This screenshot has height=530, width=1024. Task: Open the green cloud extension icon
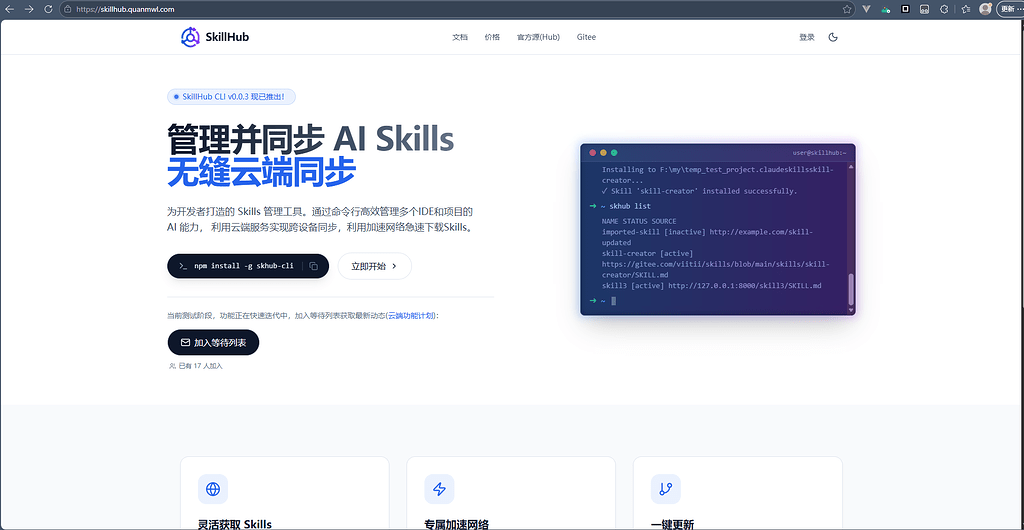pyautogui.click(x=886, y=10)
